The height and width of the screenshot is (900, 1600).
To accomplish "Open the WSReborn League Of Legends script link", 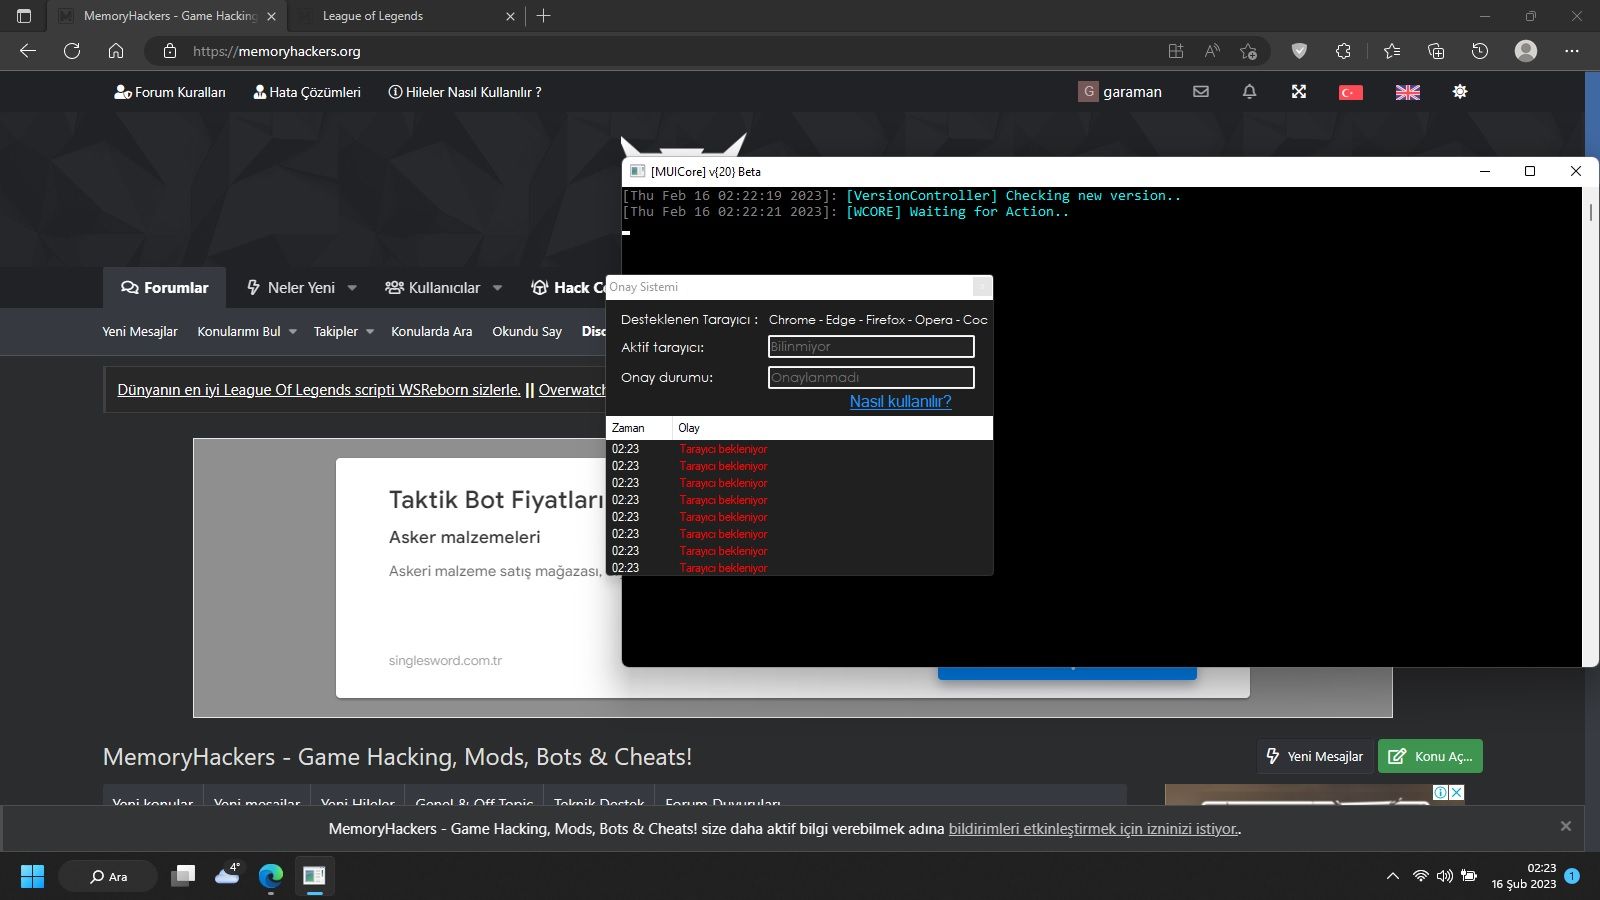I will click(x=319, y=390).
